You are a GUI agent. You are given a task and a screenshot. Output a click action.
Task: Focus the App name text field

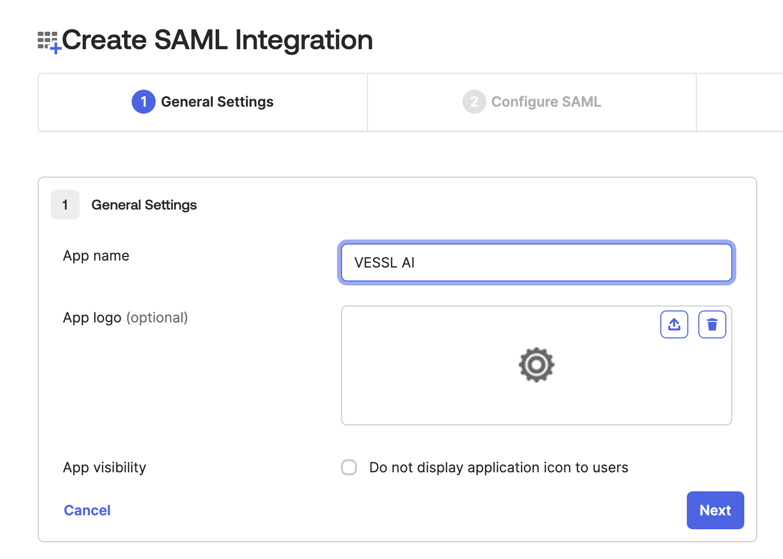coord(536,263)
